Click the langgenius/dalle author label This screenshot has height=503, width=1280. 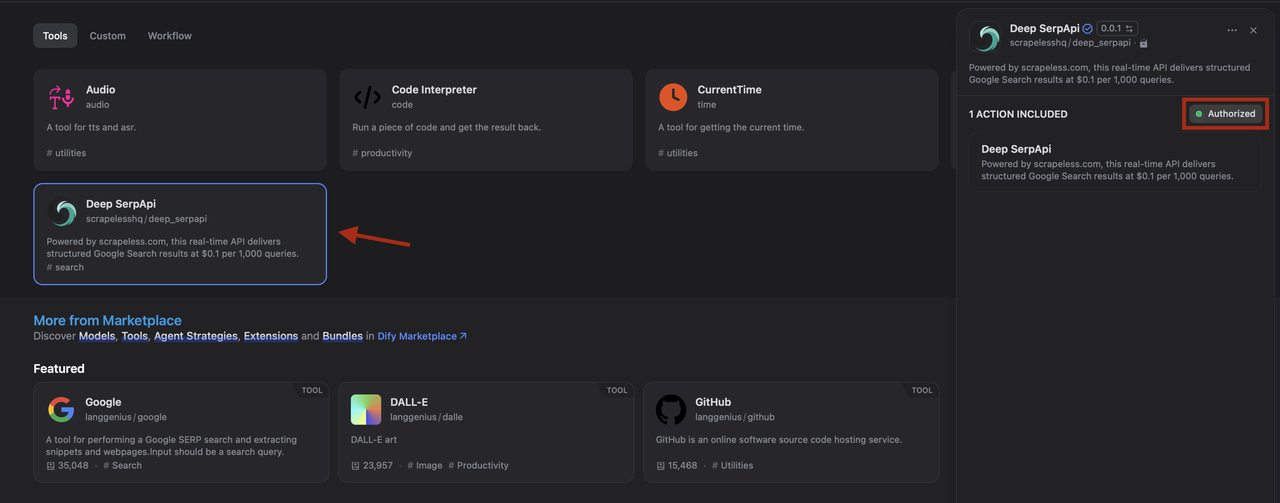(427, 417)
